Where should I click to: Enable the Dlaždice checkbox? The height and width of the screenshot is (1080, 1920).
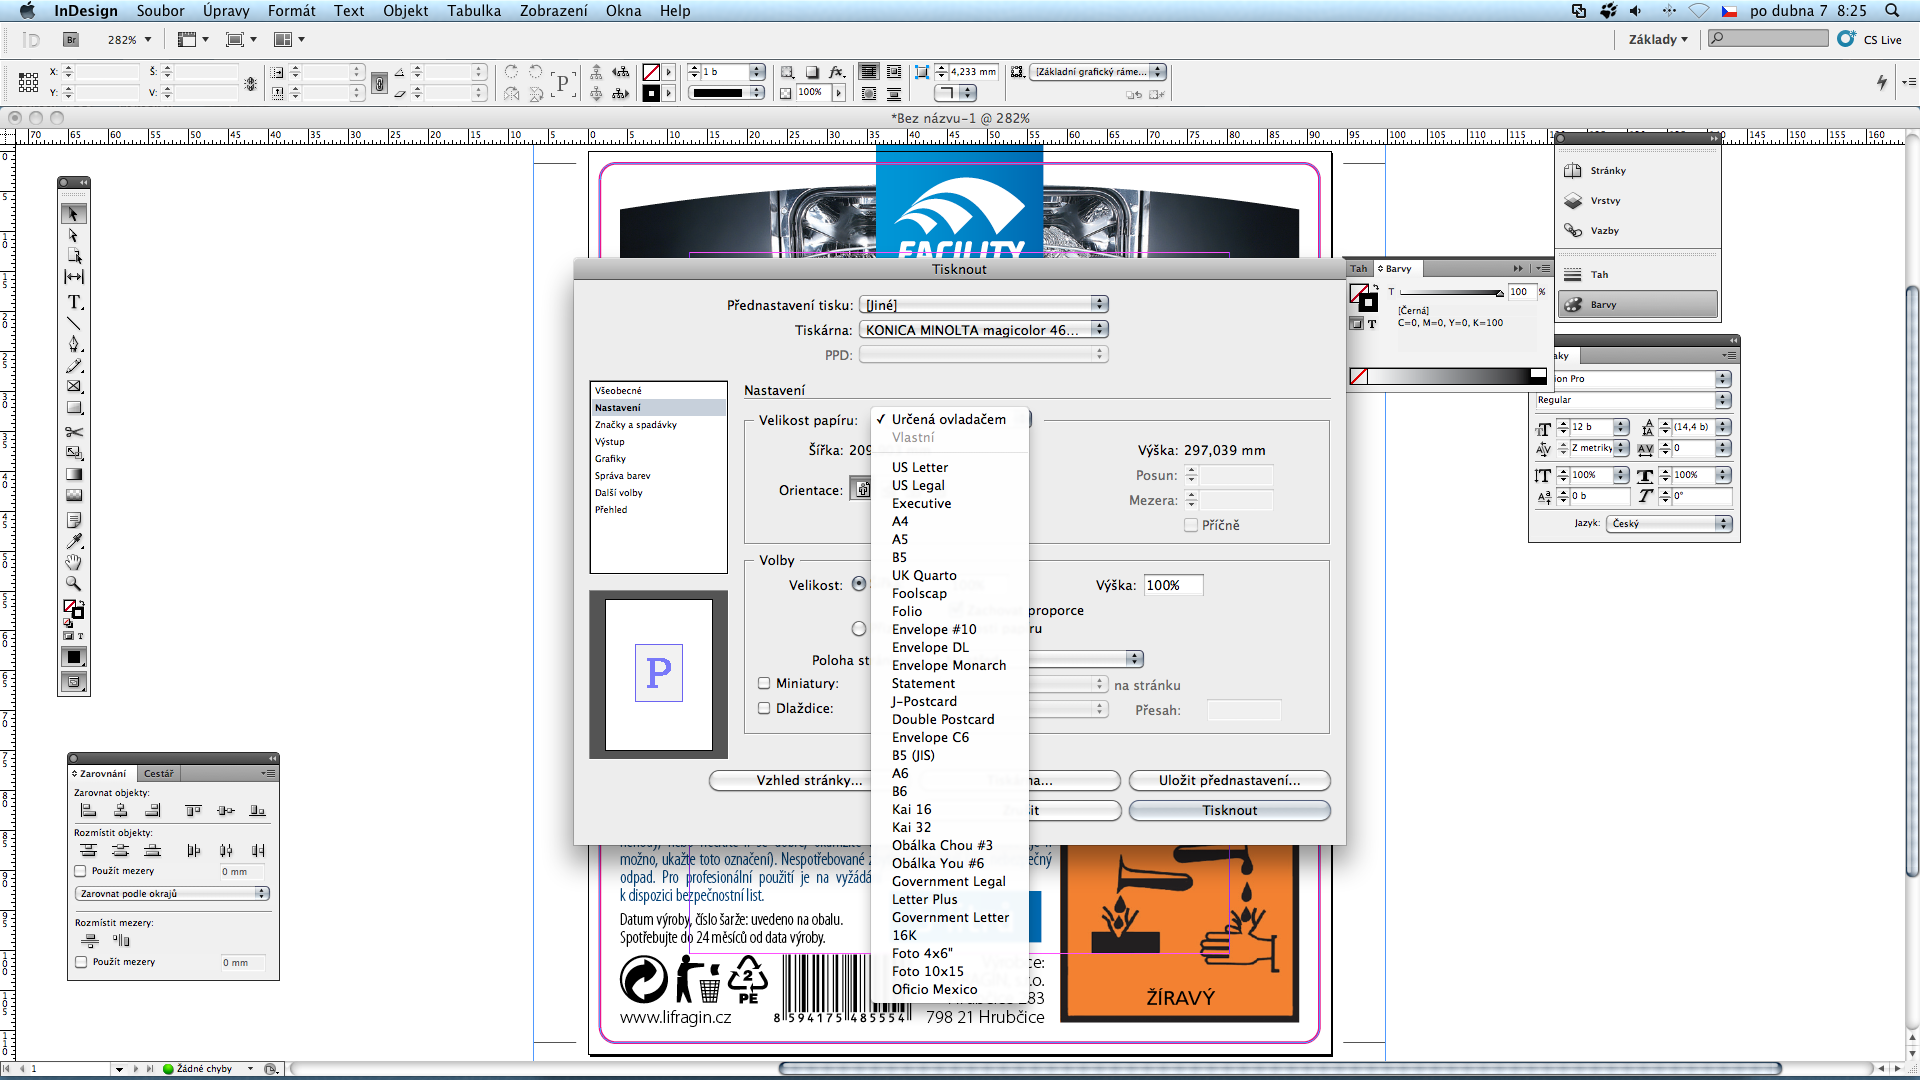coord(764,709)
